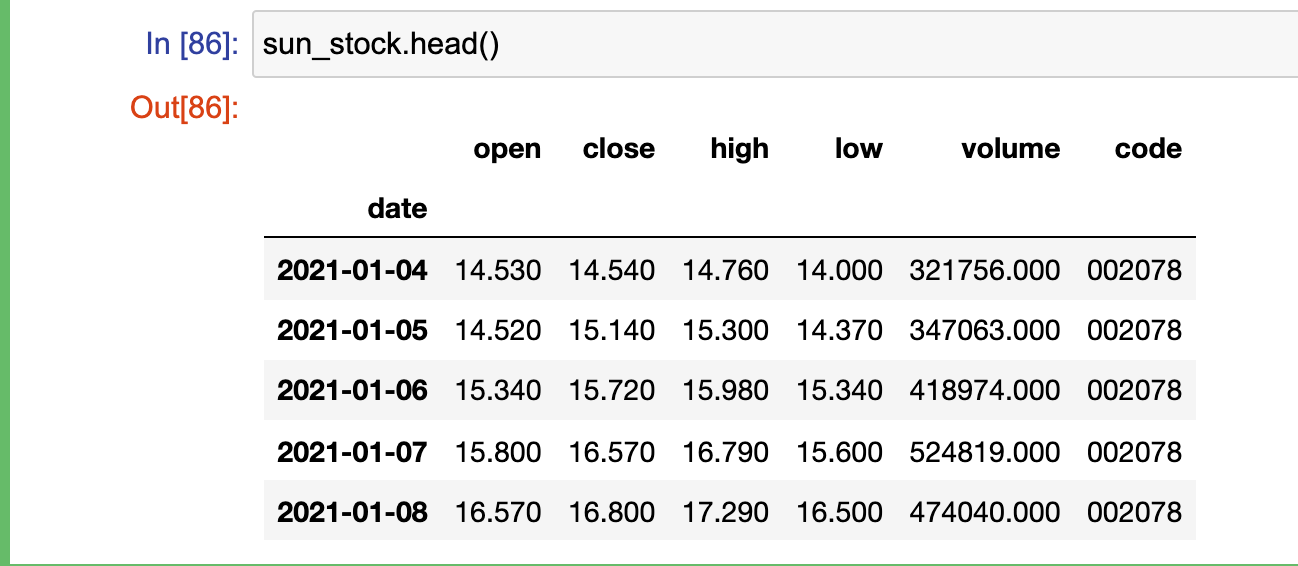Select the 2021-01-04 row index
The image size is (1298, 566).
352,270
